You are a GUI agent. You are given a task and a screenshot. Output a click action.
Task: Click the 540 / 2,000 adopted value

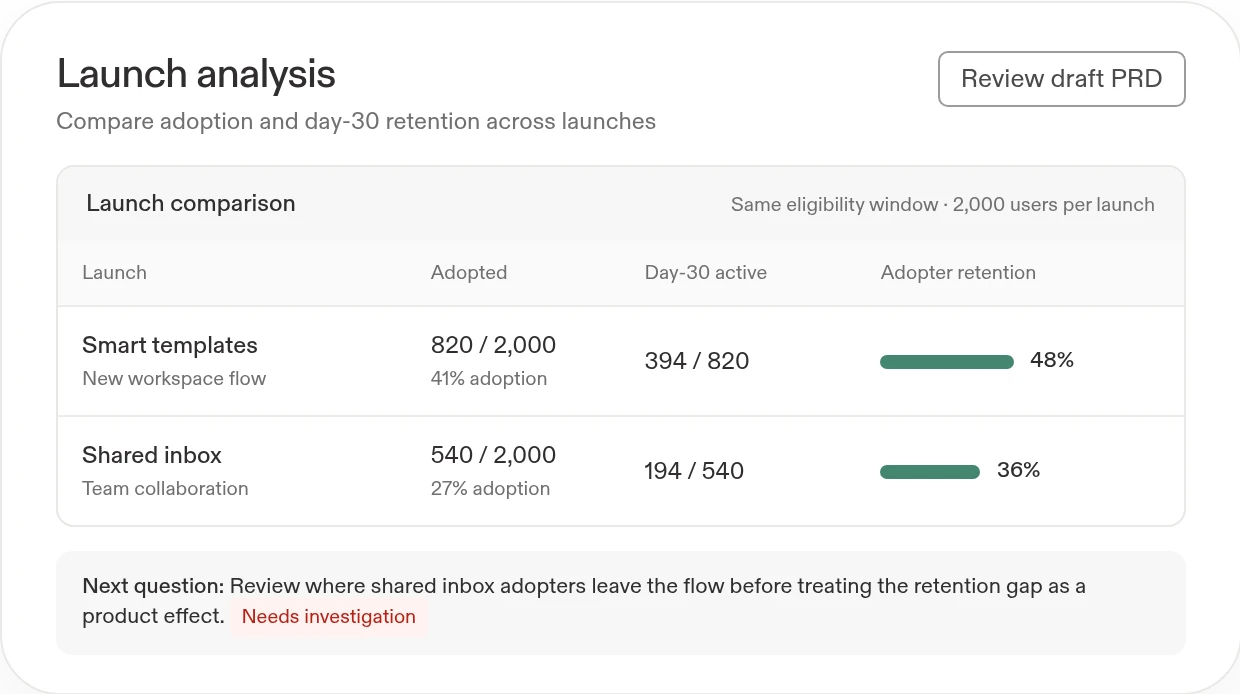click(x=493, y=455)
